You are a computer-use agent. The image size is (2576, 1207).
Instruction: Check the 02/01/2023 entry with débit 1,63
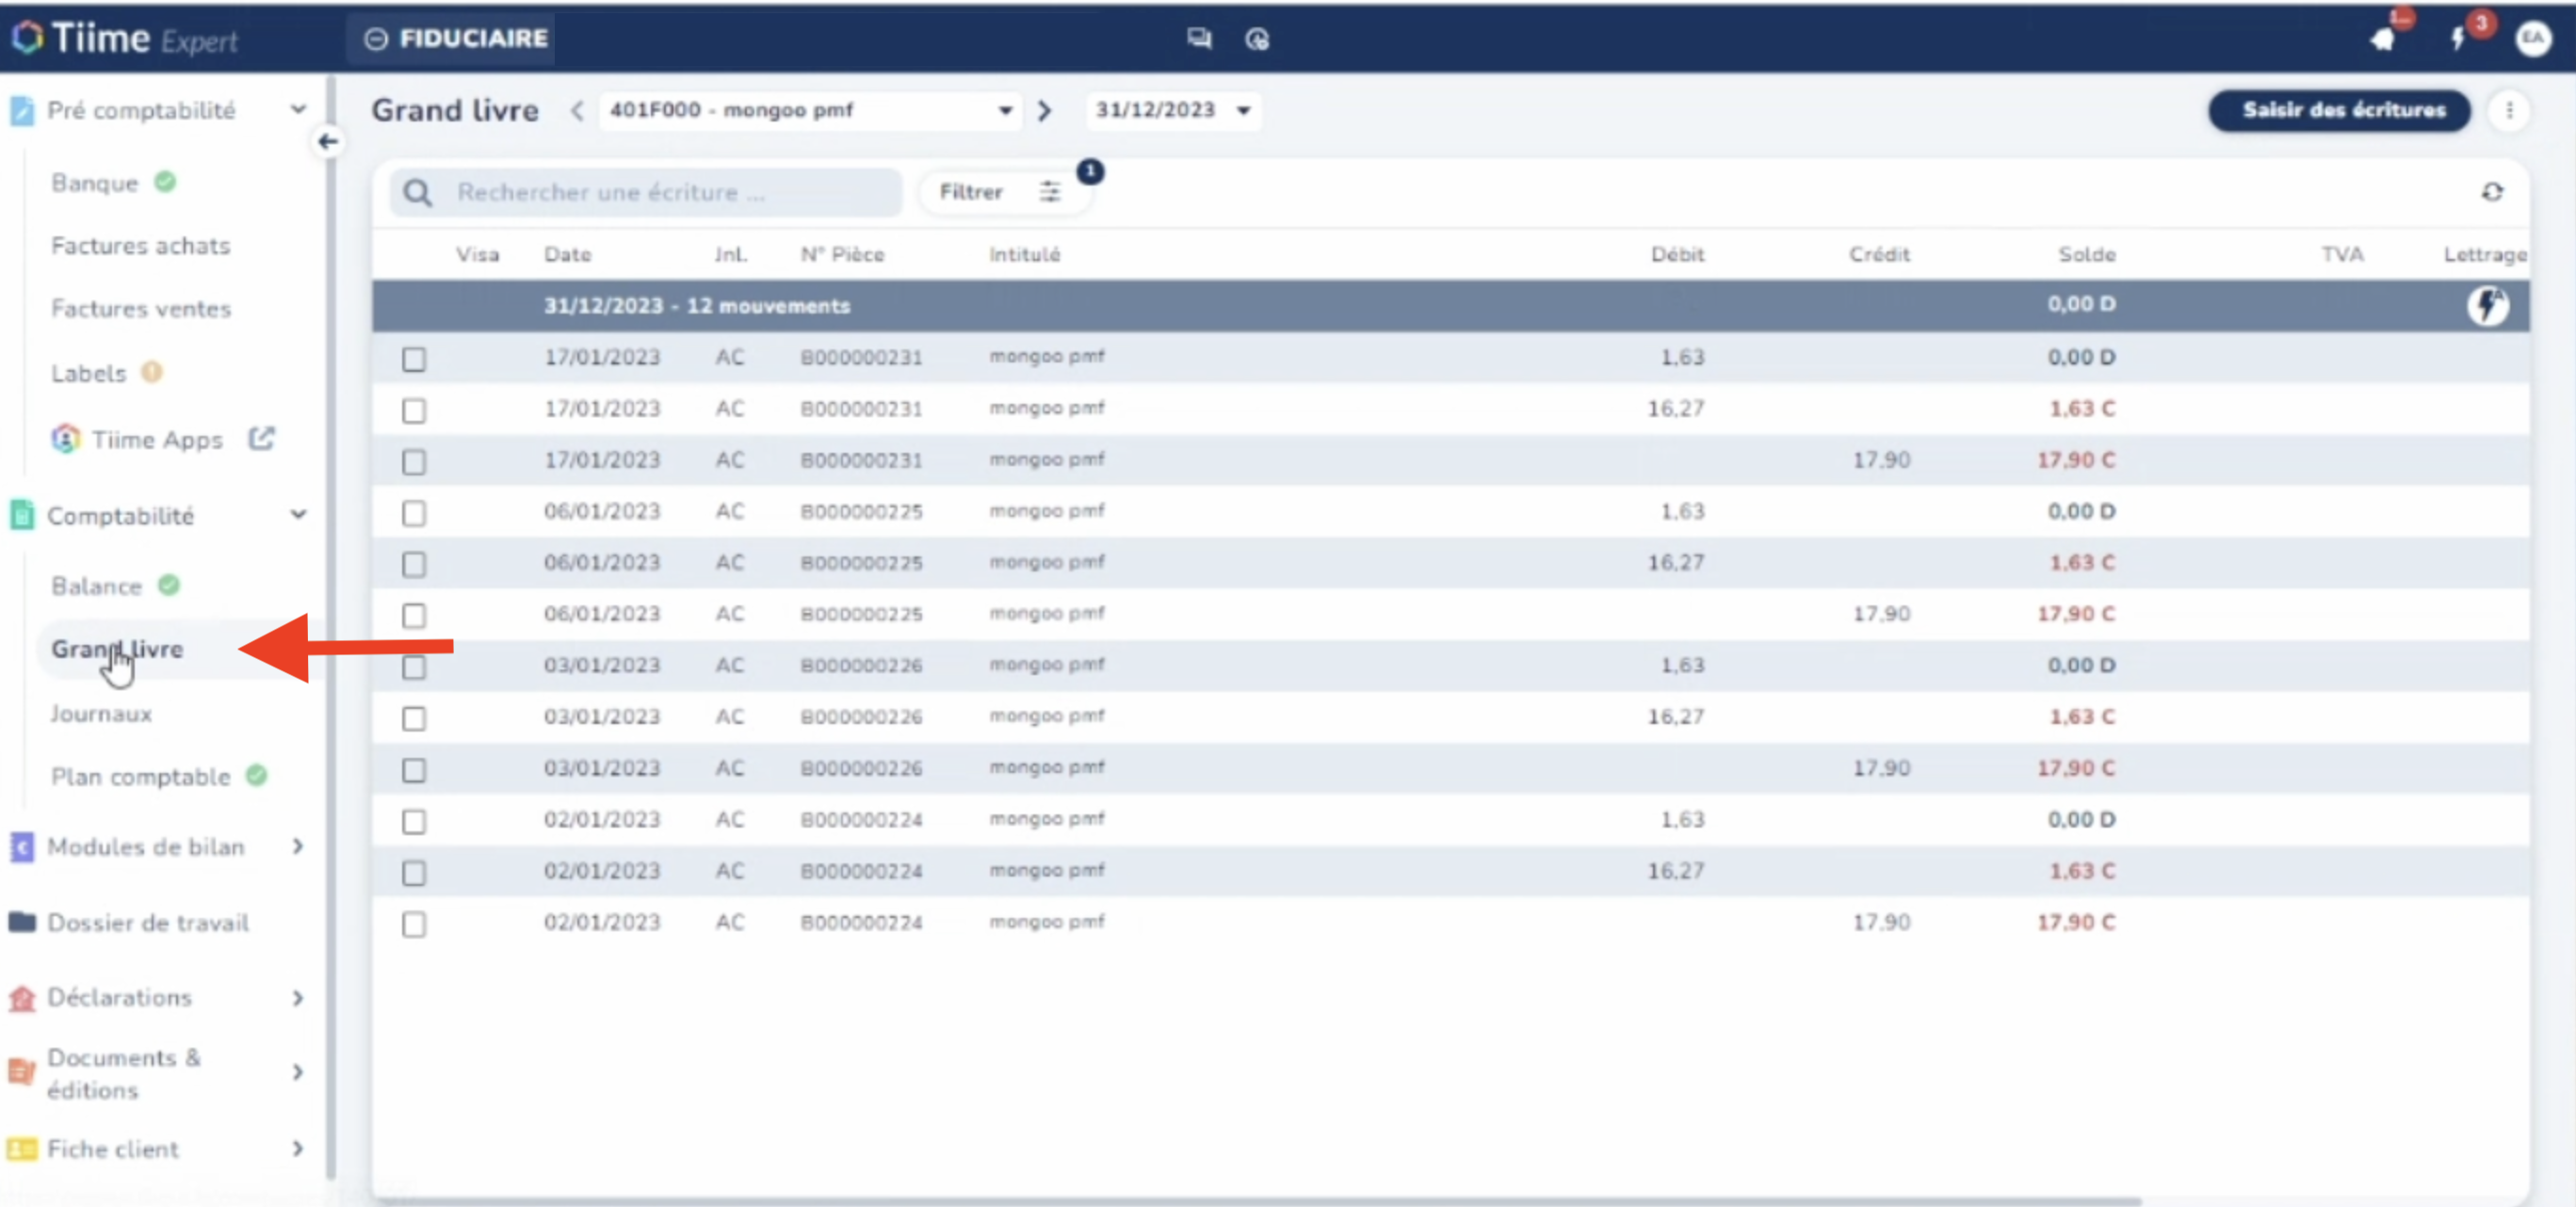(414, 821)
